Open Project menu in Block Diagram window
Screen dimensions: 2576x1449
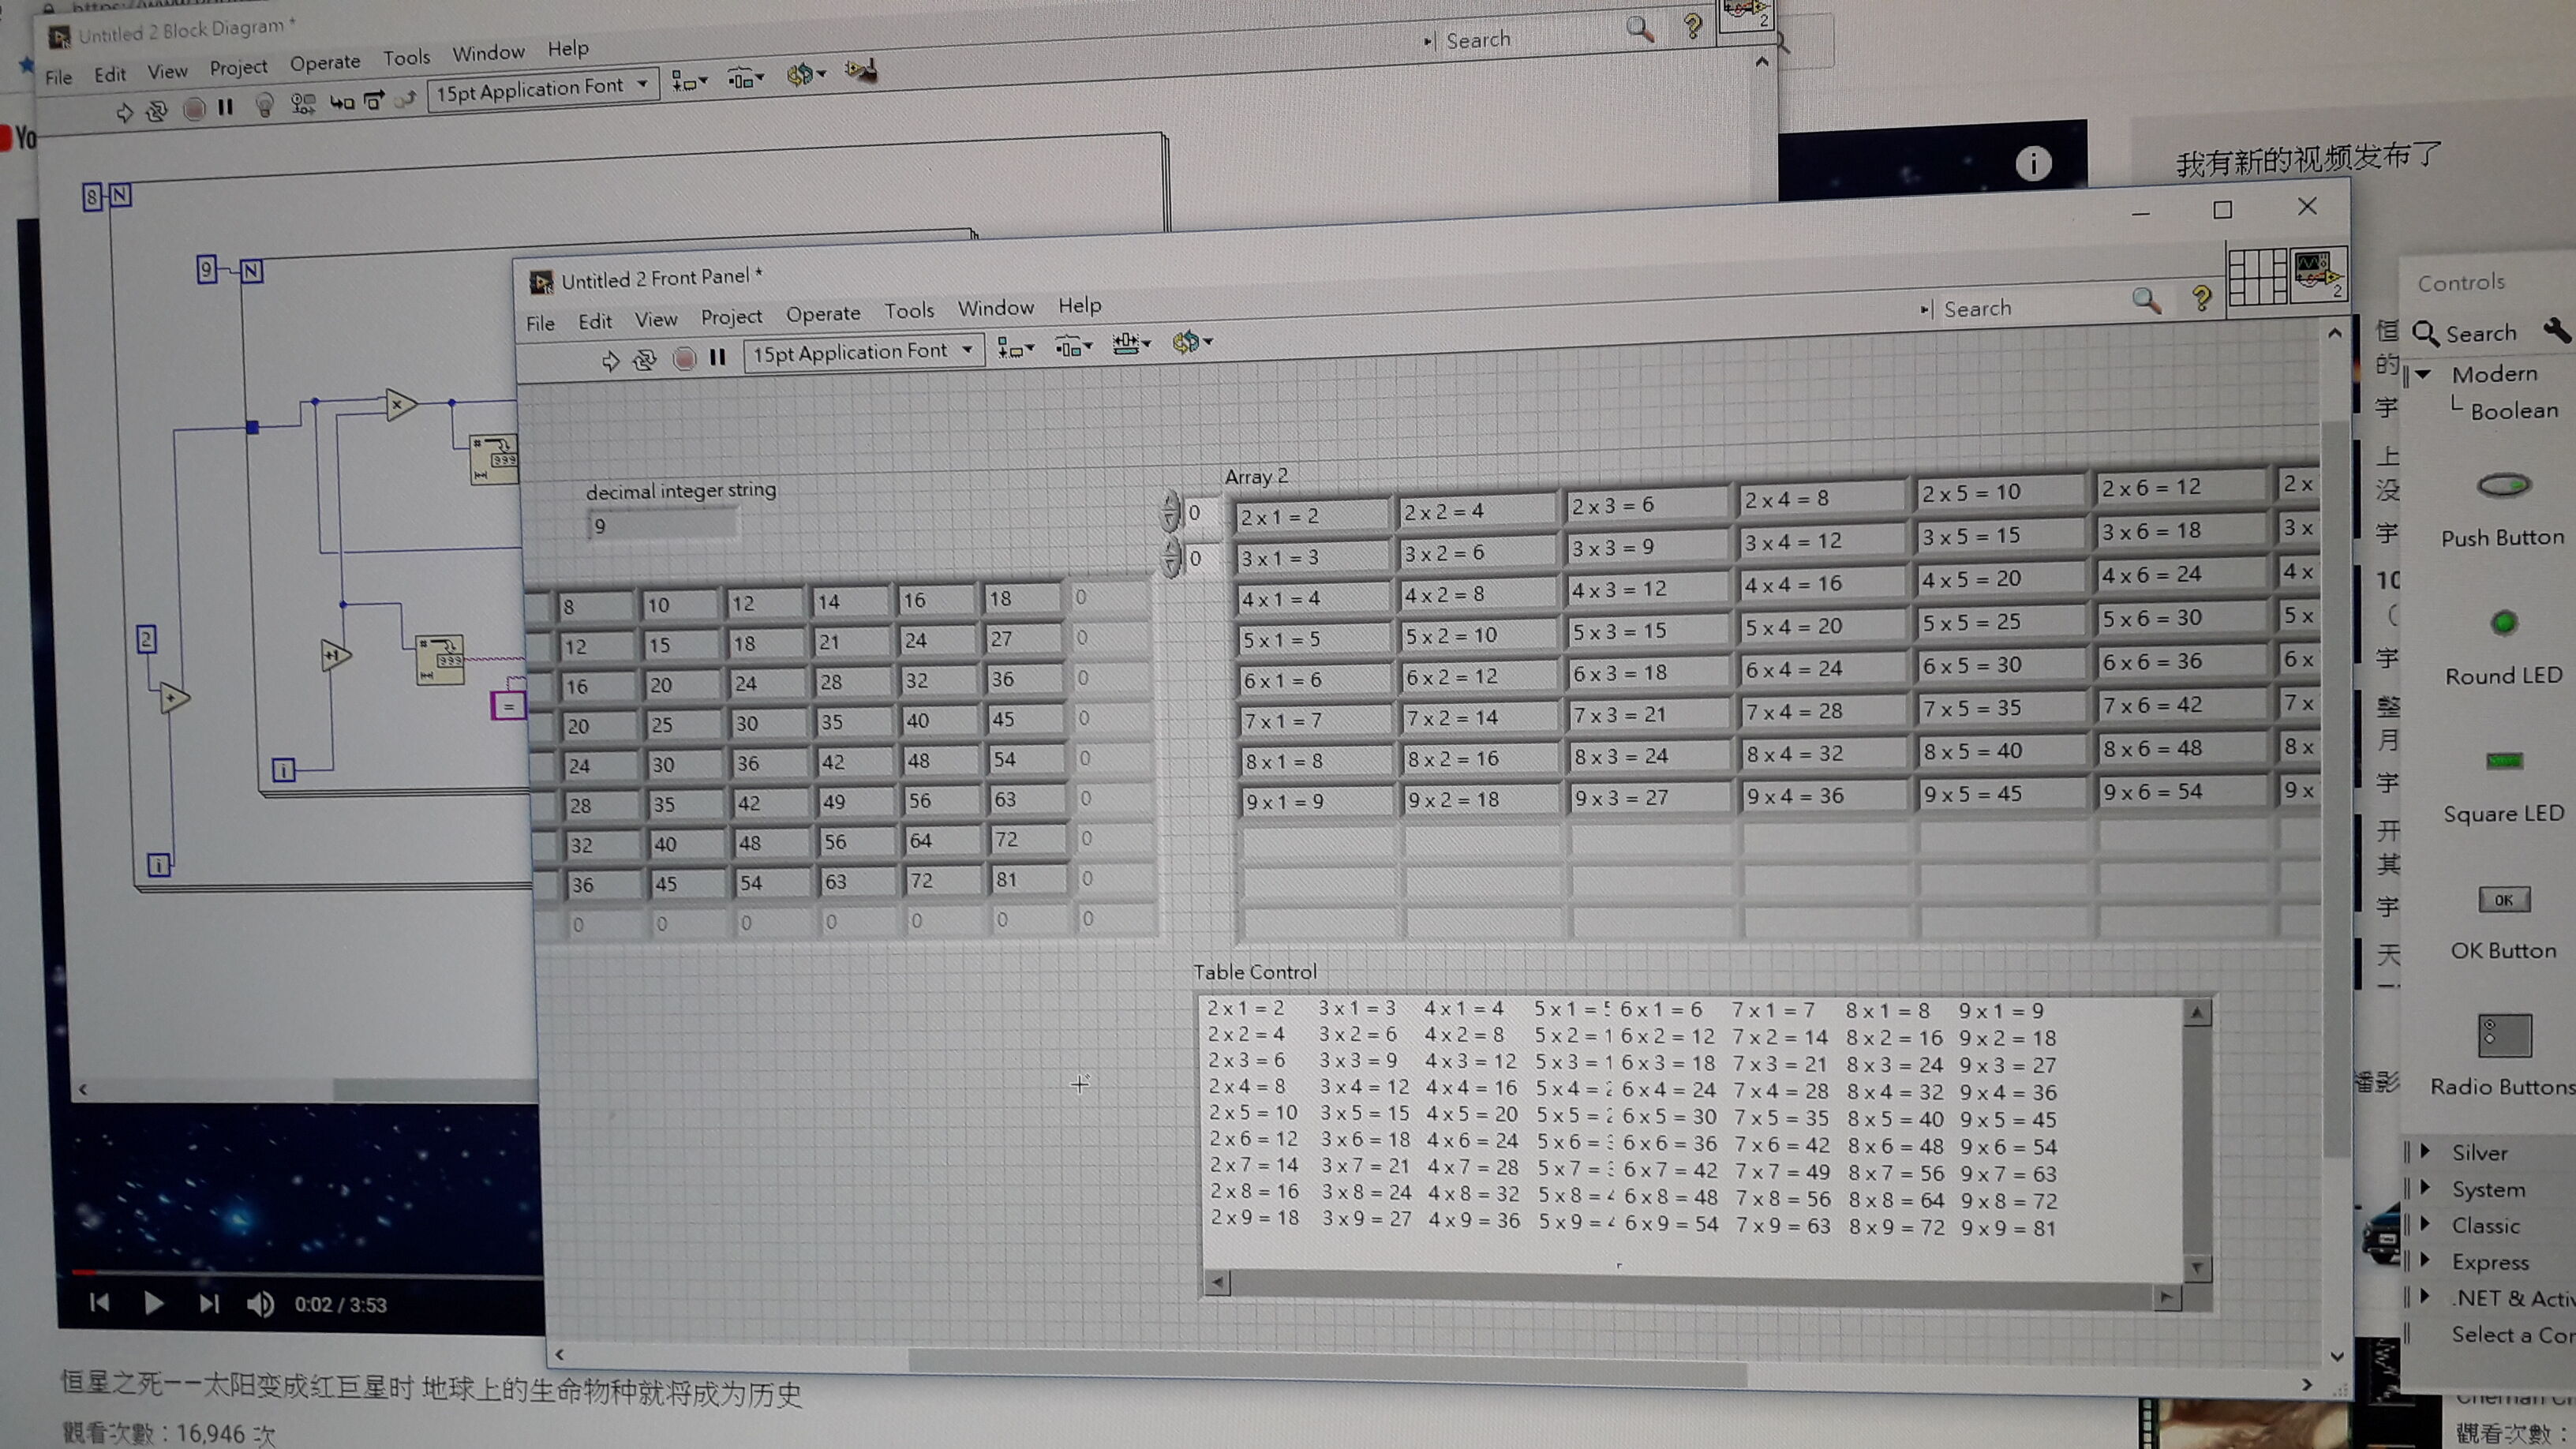pos(238,67)
